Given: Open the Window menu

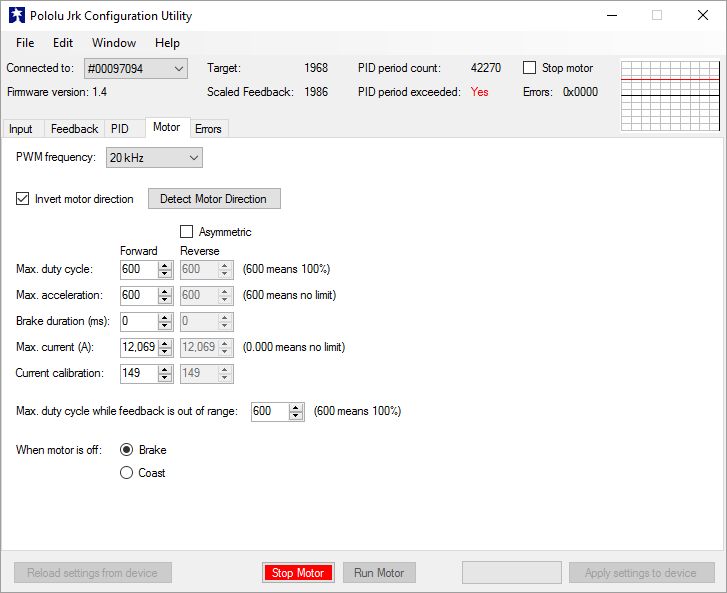Looking at the screenshot, I should pos(114,43).
